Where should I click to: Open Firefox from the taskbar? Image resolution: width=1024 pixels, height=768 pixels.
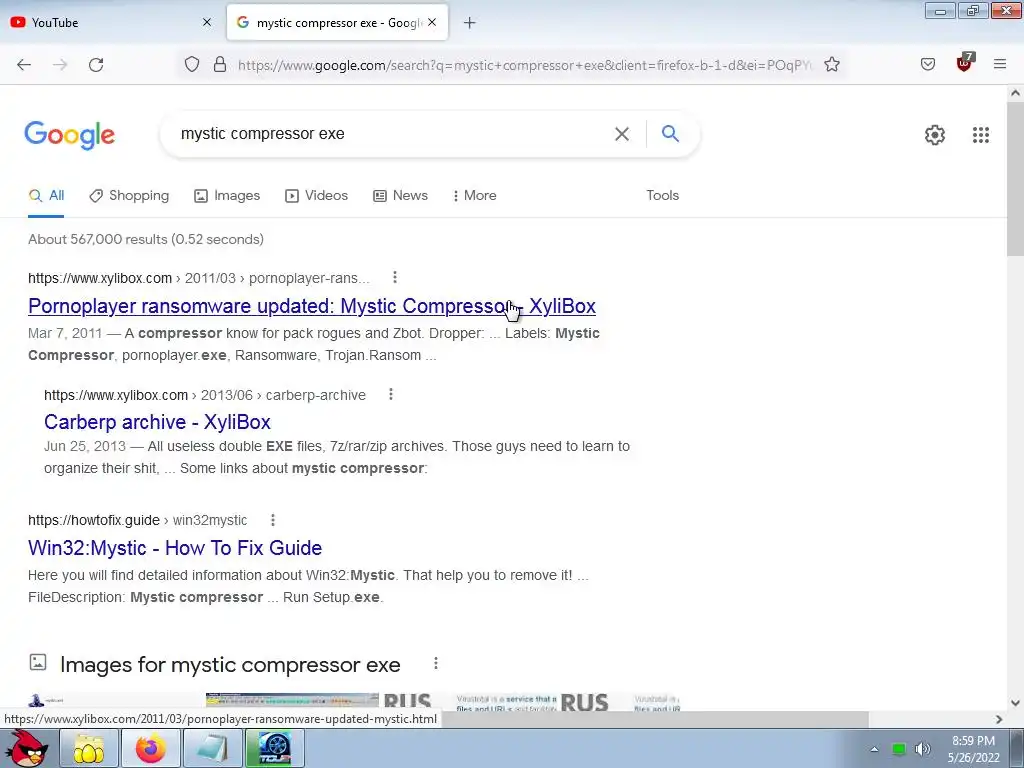[151, 748]
